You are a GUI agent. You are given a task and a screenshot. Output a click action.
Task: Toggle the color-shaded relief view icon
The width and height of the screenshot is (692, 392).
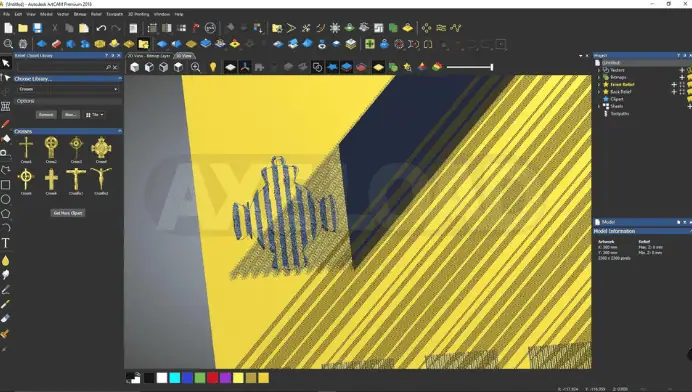pos(437,67)
